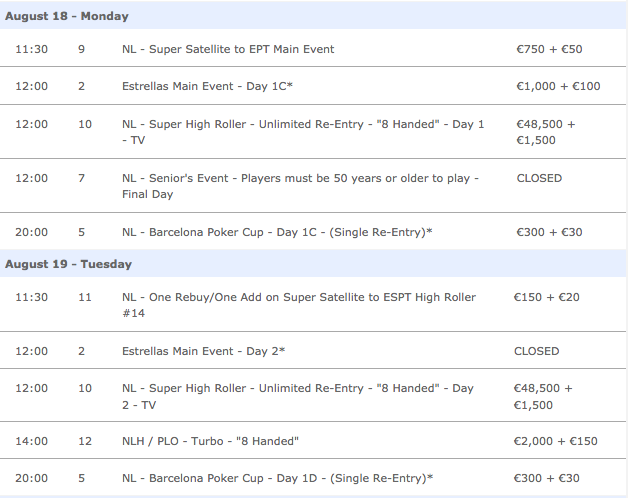Click CLOSED status for Estrellas Day 2
The width and height of the screenshot is (628, 498).
coord(536,351)
